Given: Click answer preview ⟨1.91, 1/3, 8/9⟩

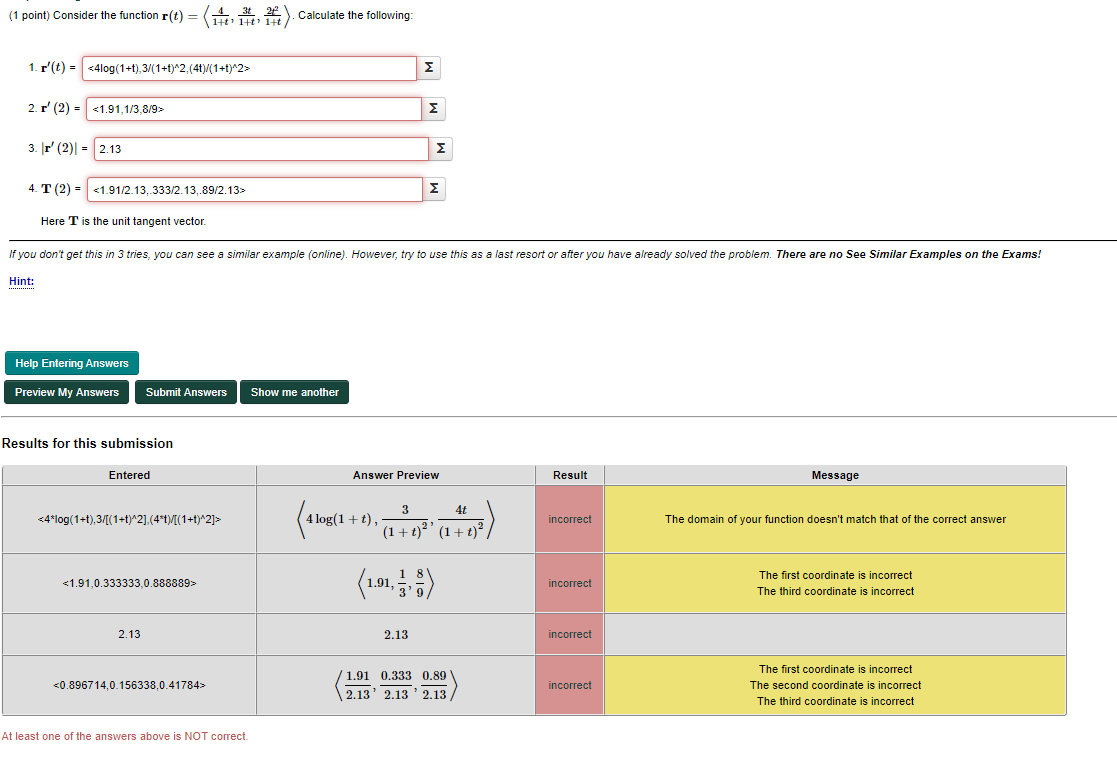Looking at the screenshot, I should click(396, 583).
